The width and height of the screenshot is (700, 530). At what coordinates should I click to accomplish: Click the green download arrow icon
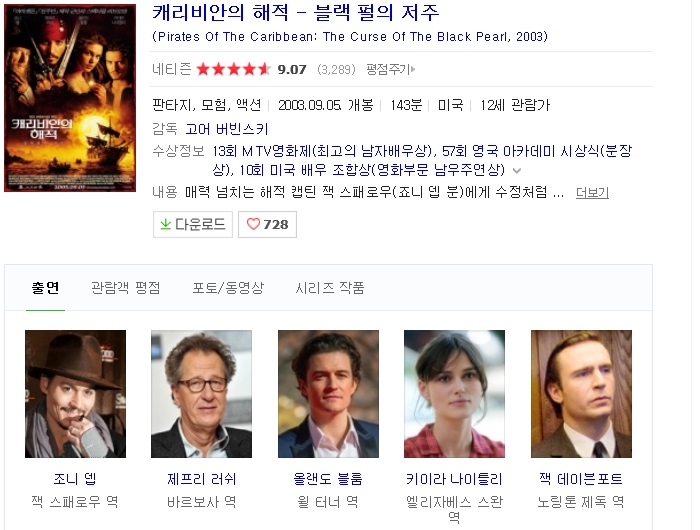coord(166,224)
